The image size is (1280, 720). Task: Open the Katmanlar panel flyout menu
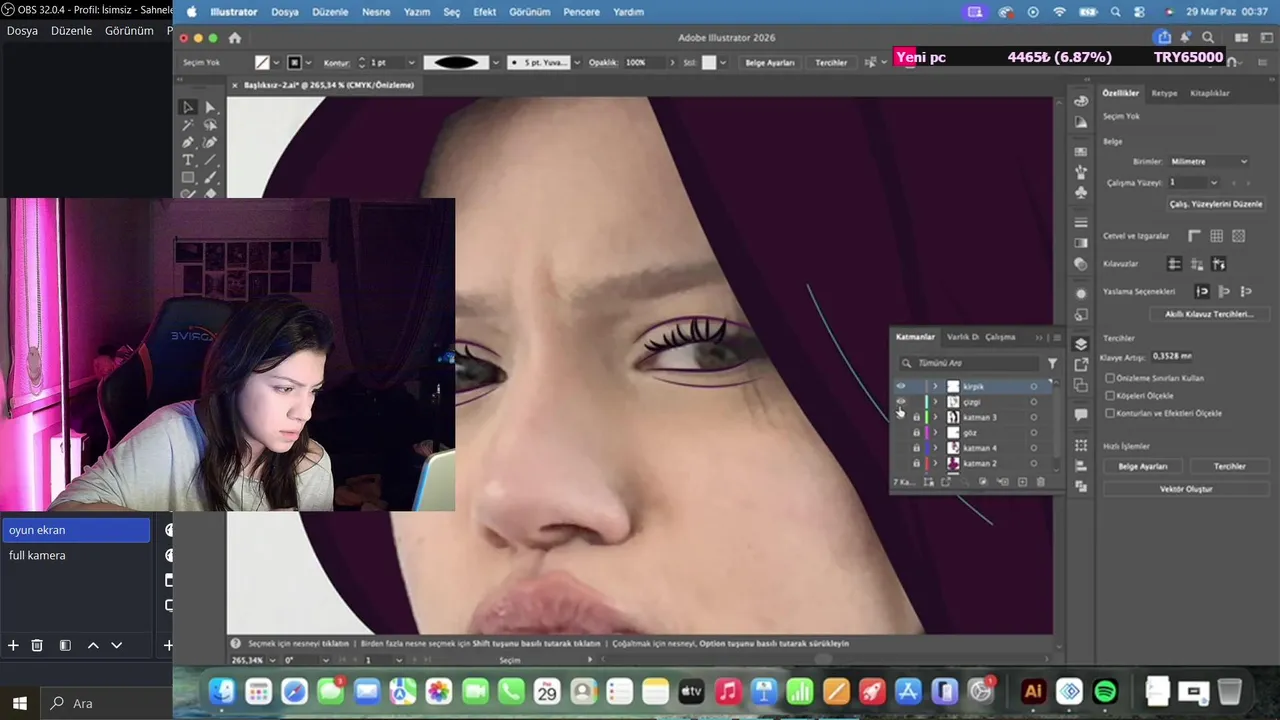tap(1057, 337)
